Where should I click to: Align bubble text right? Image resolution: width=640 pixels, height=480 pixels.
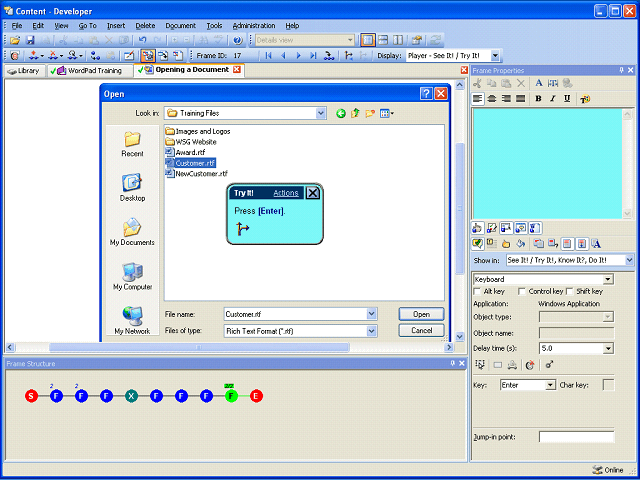click(506, 99)
